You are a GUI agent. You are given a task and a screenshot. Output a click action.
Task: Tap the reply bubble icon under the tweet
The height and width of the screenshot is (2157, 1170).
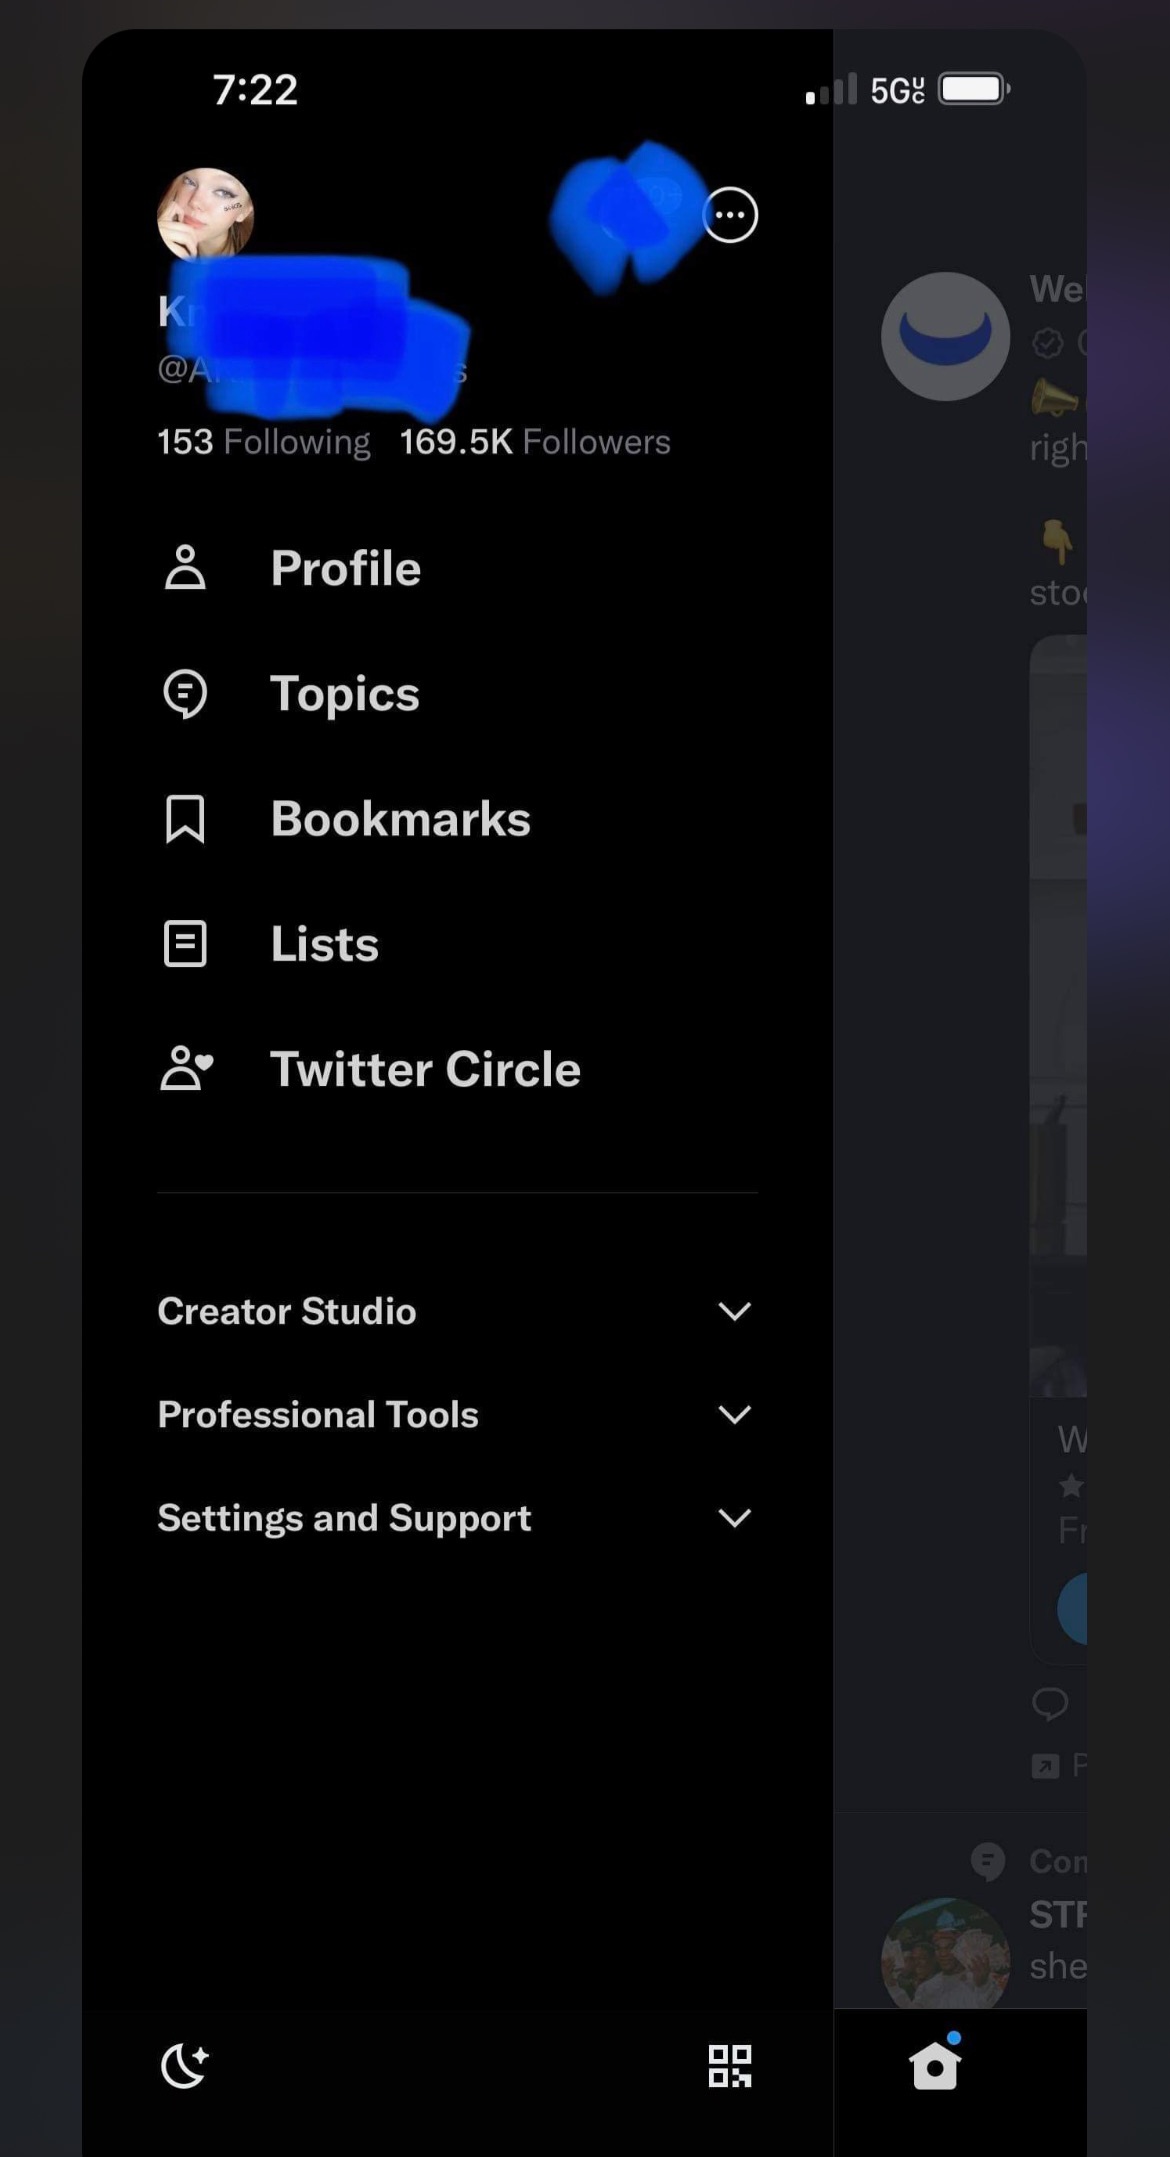[1050, 1703]
